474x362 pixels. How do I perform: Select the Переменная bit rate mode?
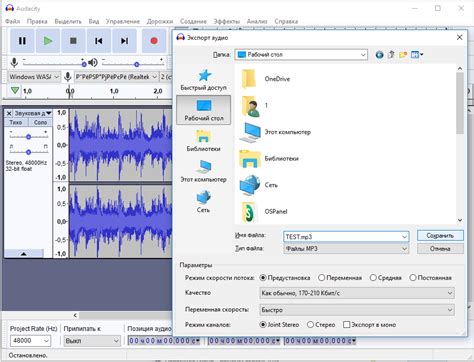340,278
